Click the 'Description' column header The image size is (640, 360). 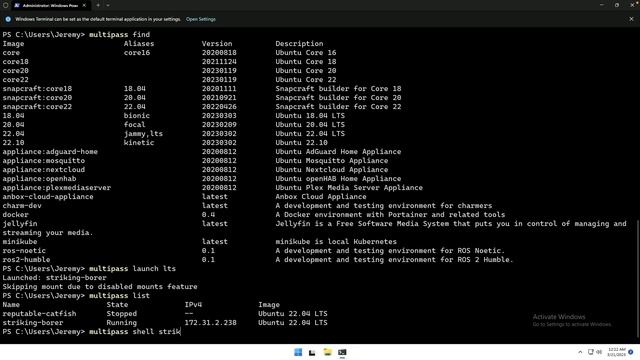click(299, 44)
